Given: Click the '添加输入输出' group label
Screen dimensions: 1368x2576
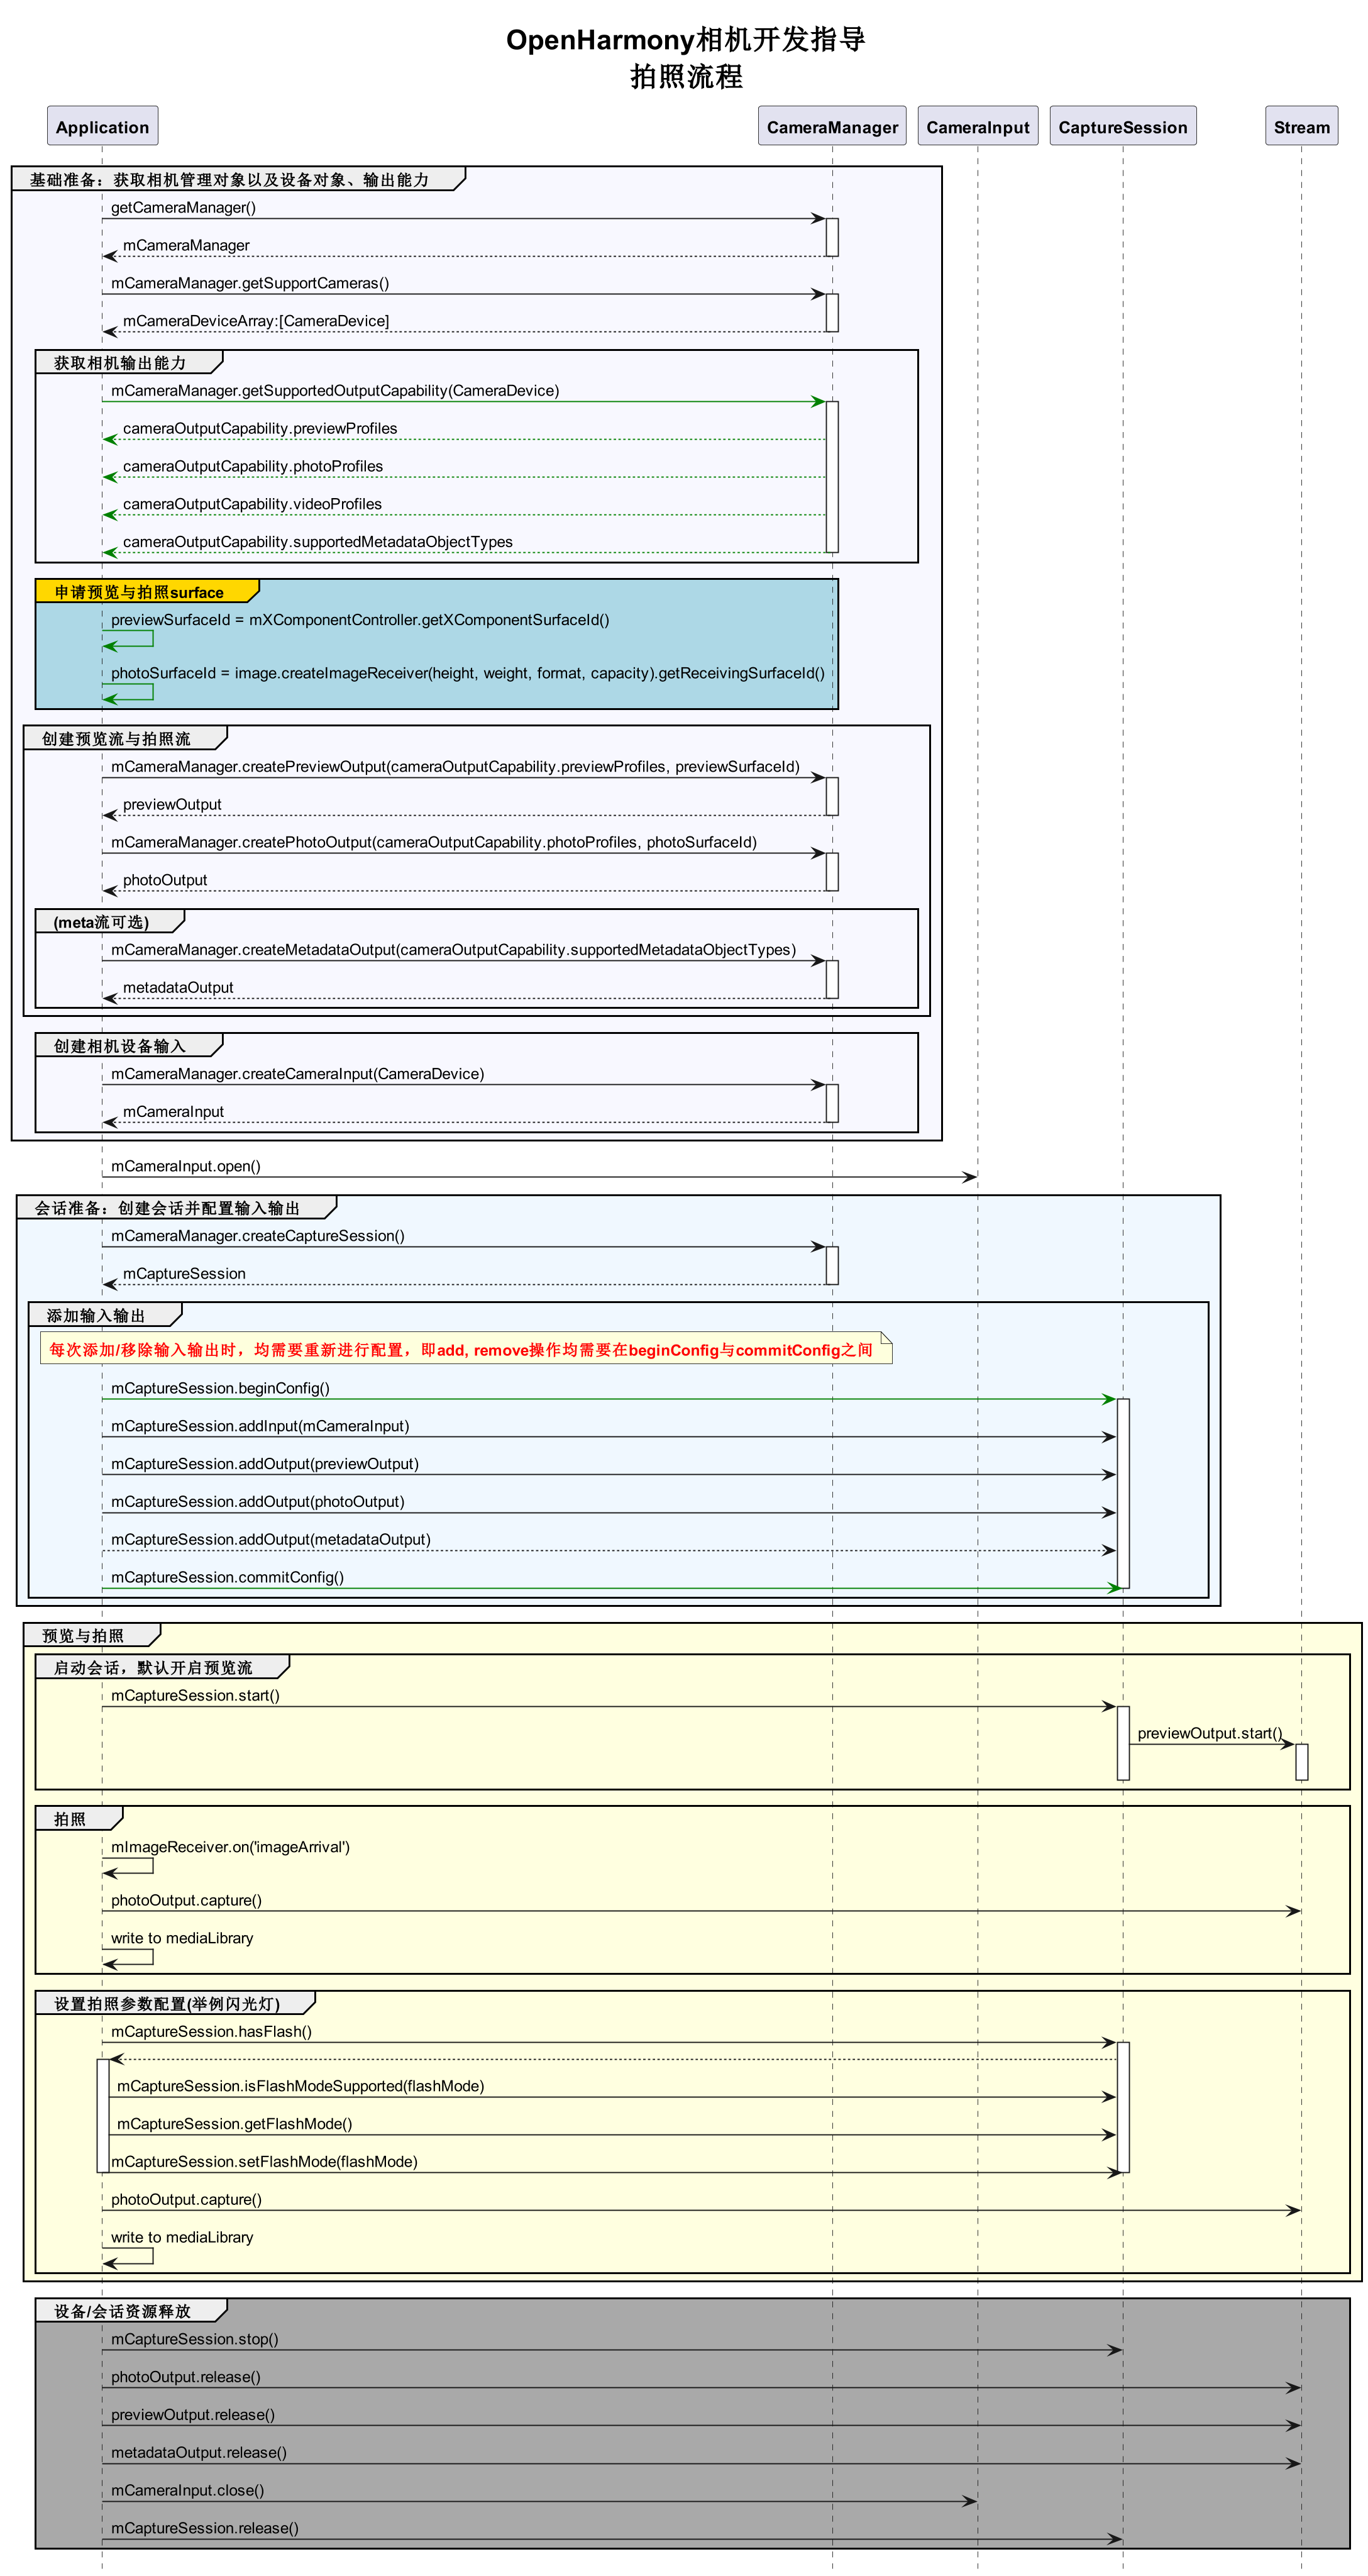Looking at the screenshot, I should [x=96, y=1316].
